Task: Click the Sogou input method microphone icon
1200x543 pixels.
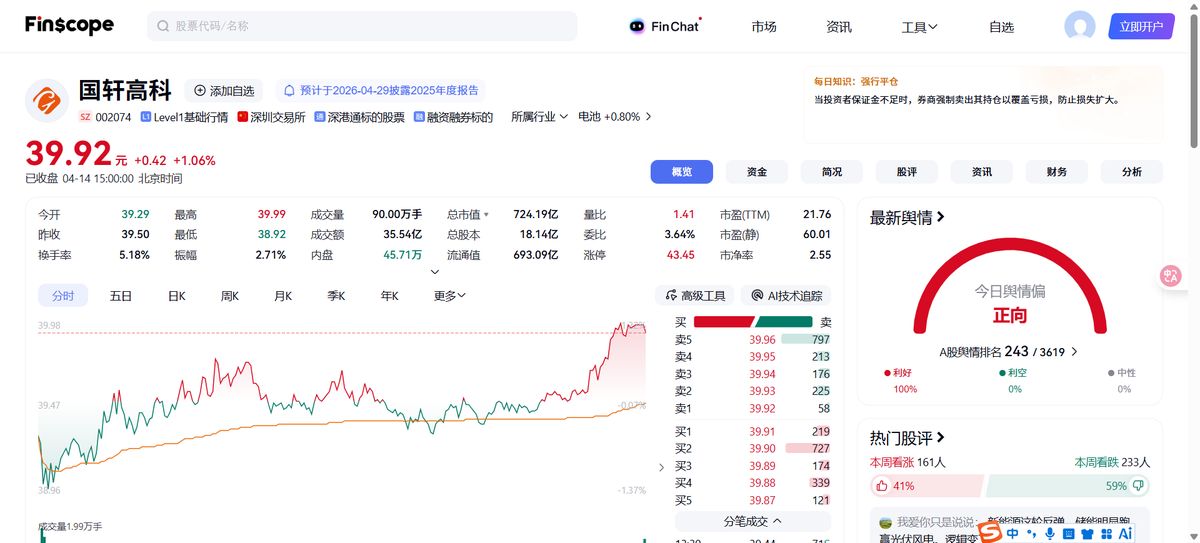Action: pos(1049,534)
